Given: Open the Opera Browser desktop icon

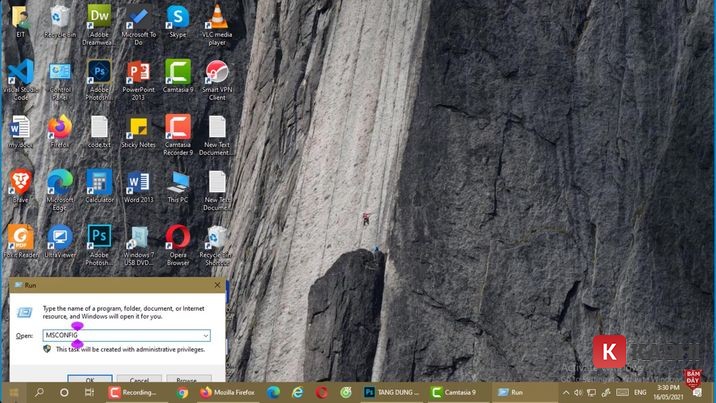Looking at the screenshot, I should tap(178, 246).
